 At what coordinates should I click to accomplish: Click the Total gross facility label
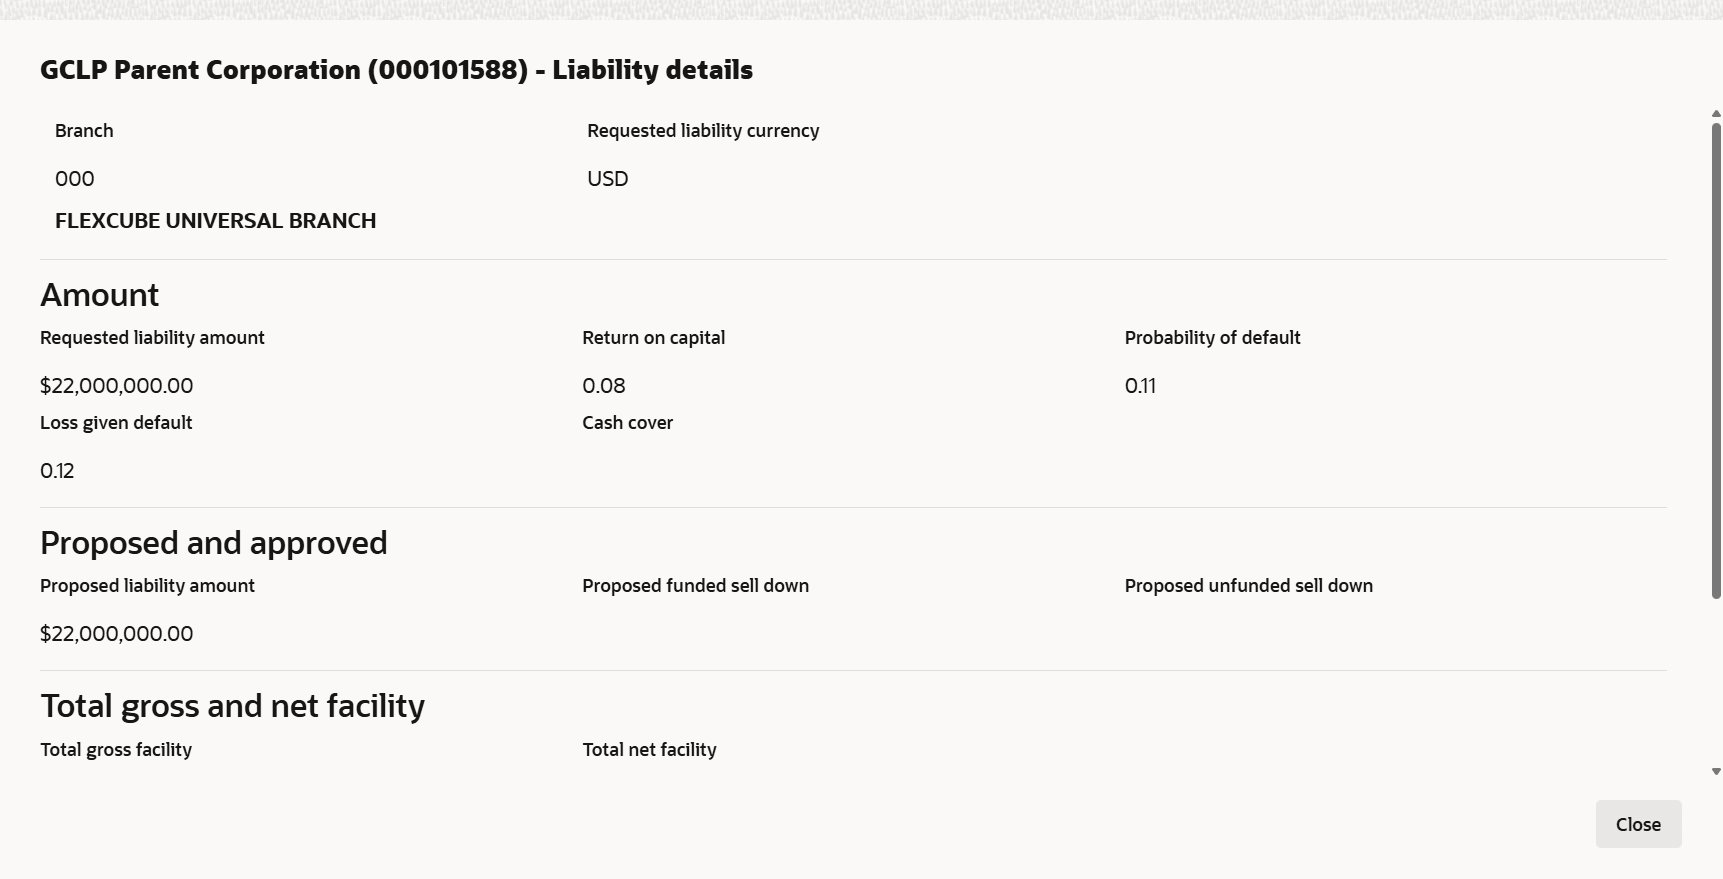(116, 750)
